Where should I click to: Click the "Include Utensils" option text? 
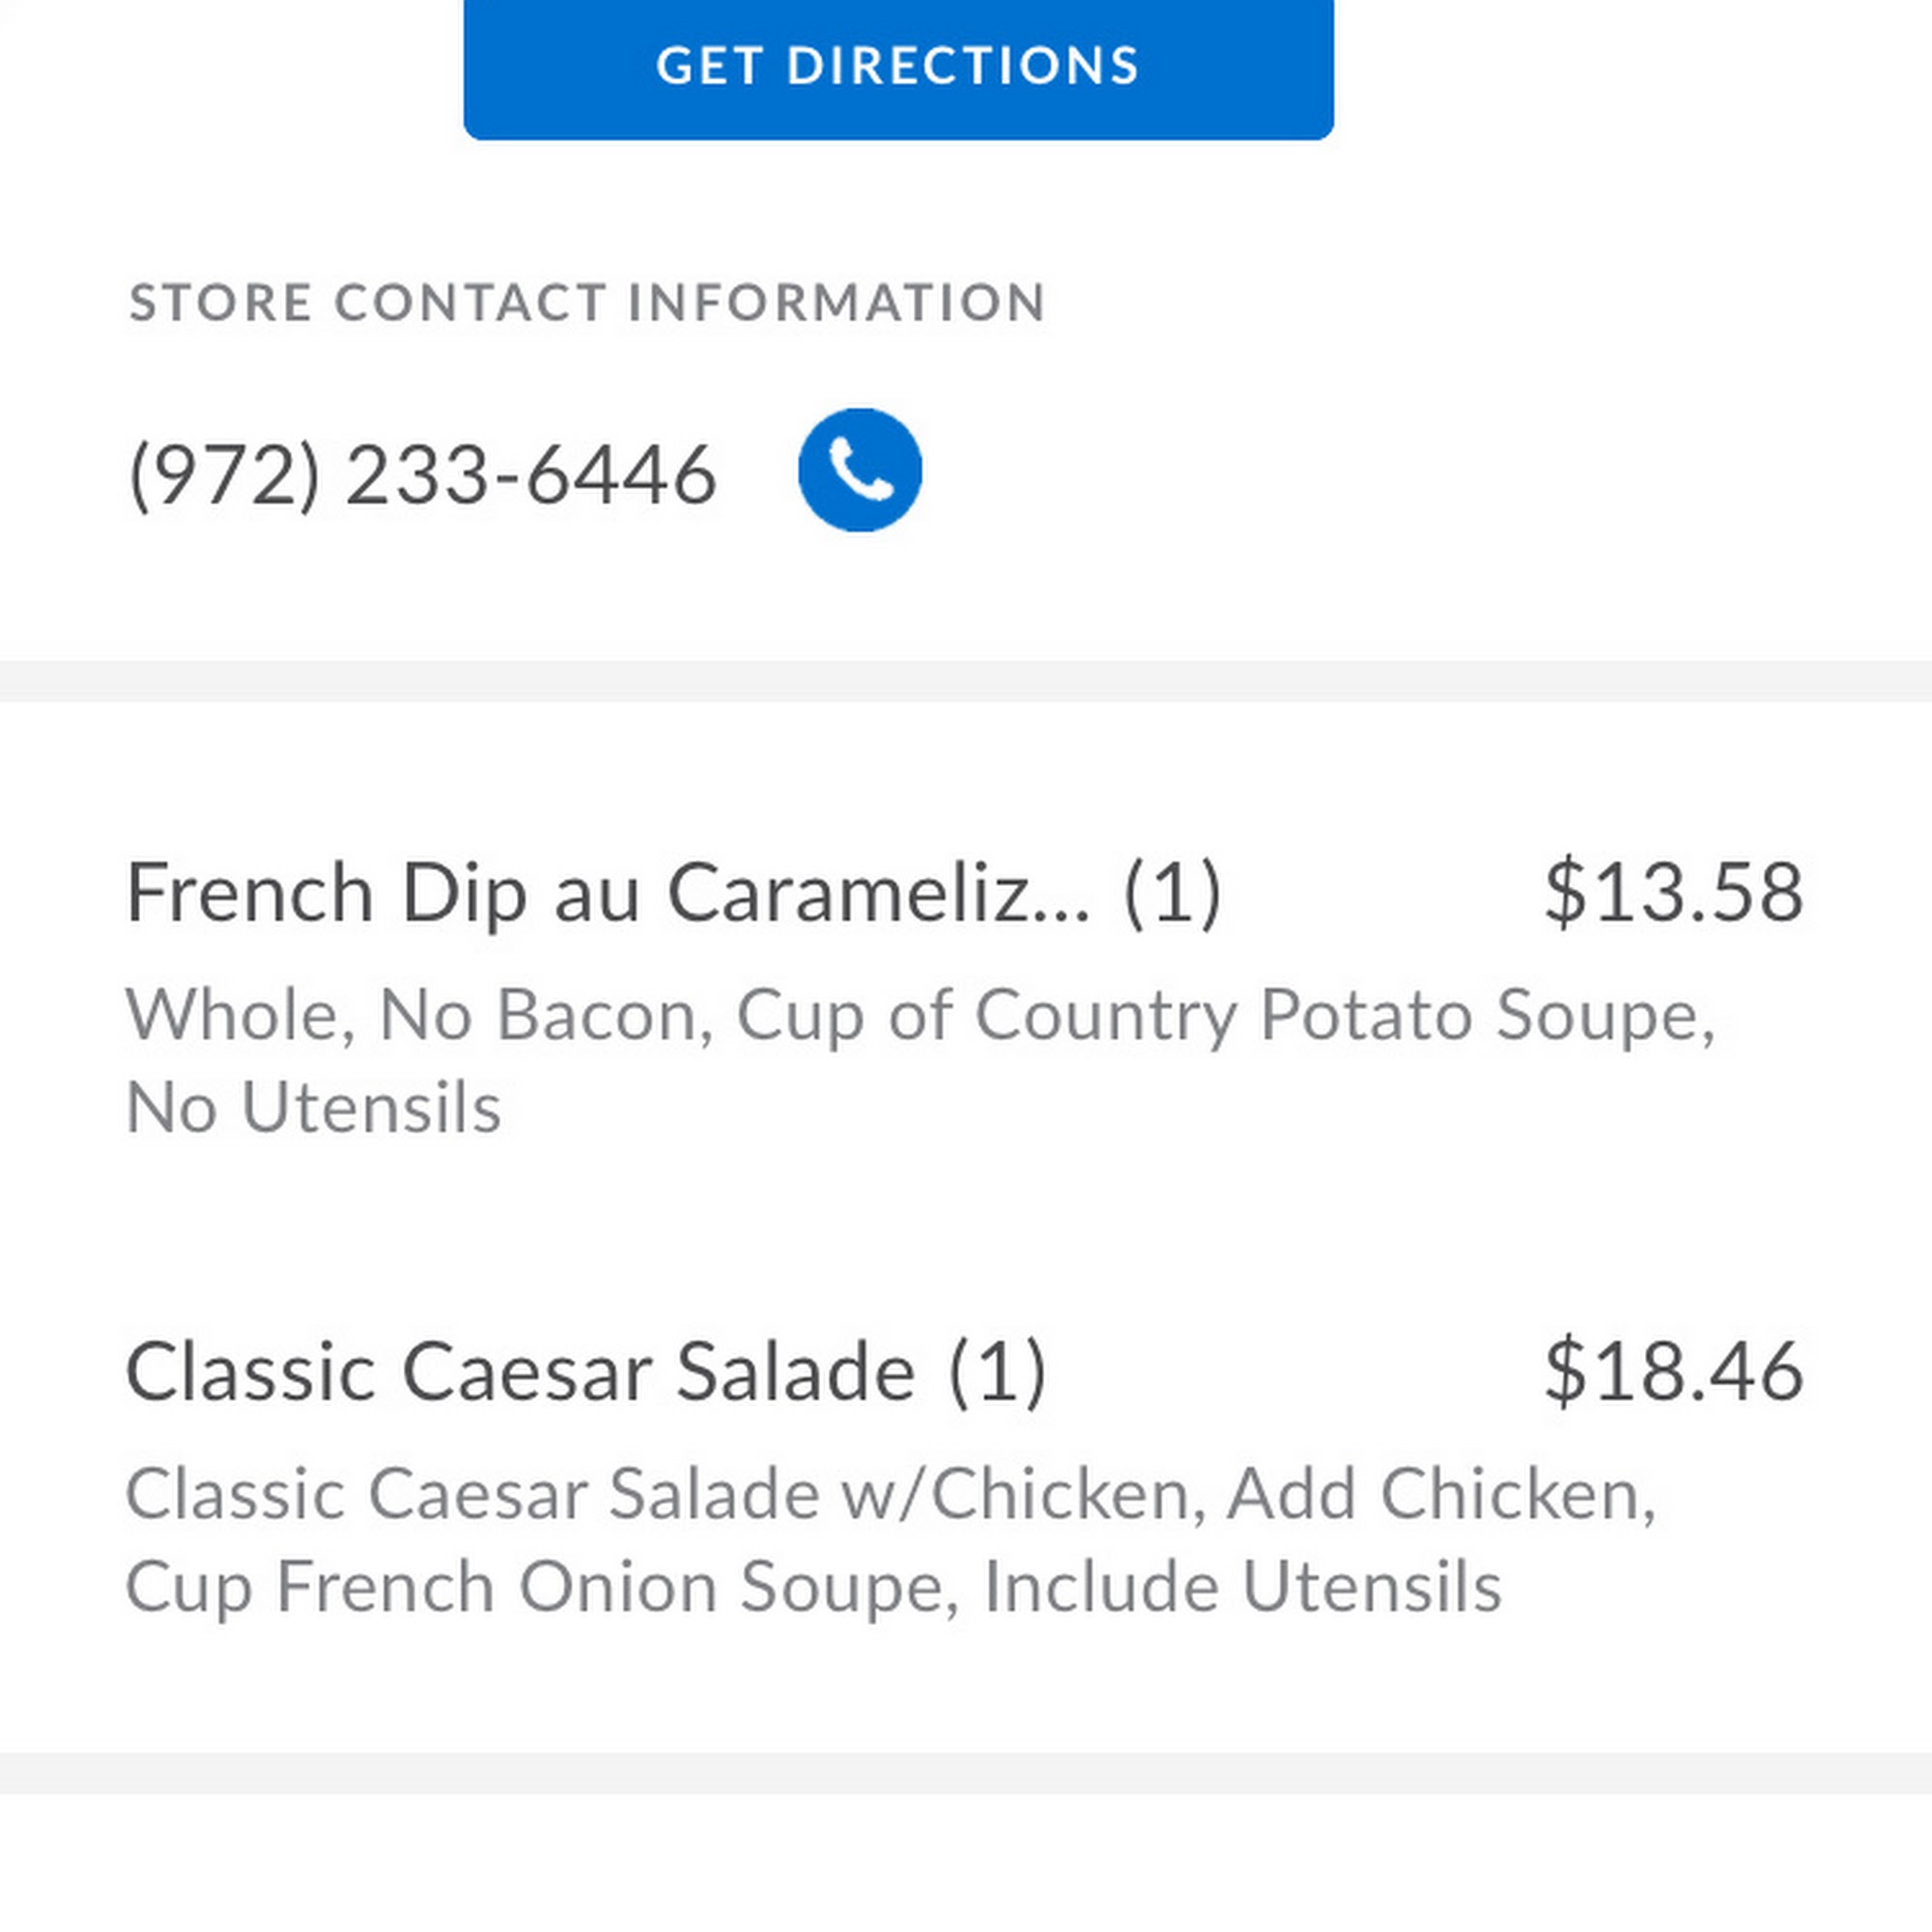[x=1242, y=1587]
